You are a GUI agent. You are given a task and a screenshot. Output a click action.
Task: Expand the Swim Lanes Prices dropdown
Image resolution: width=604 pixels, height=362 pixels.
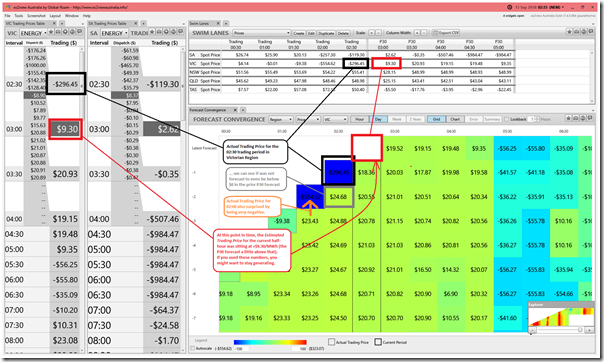(261, 33)
